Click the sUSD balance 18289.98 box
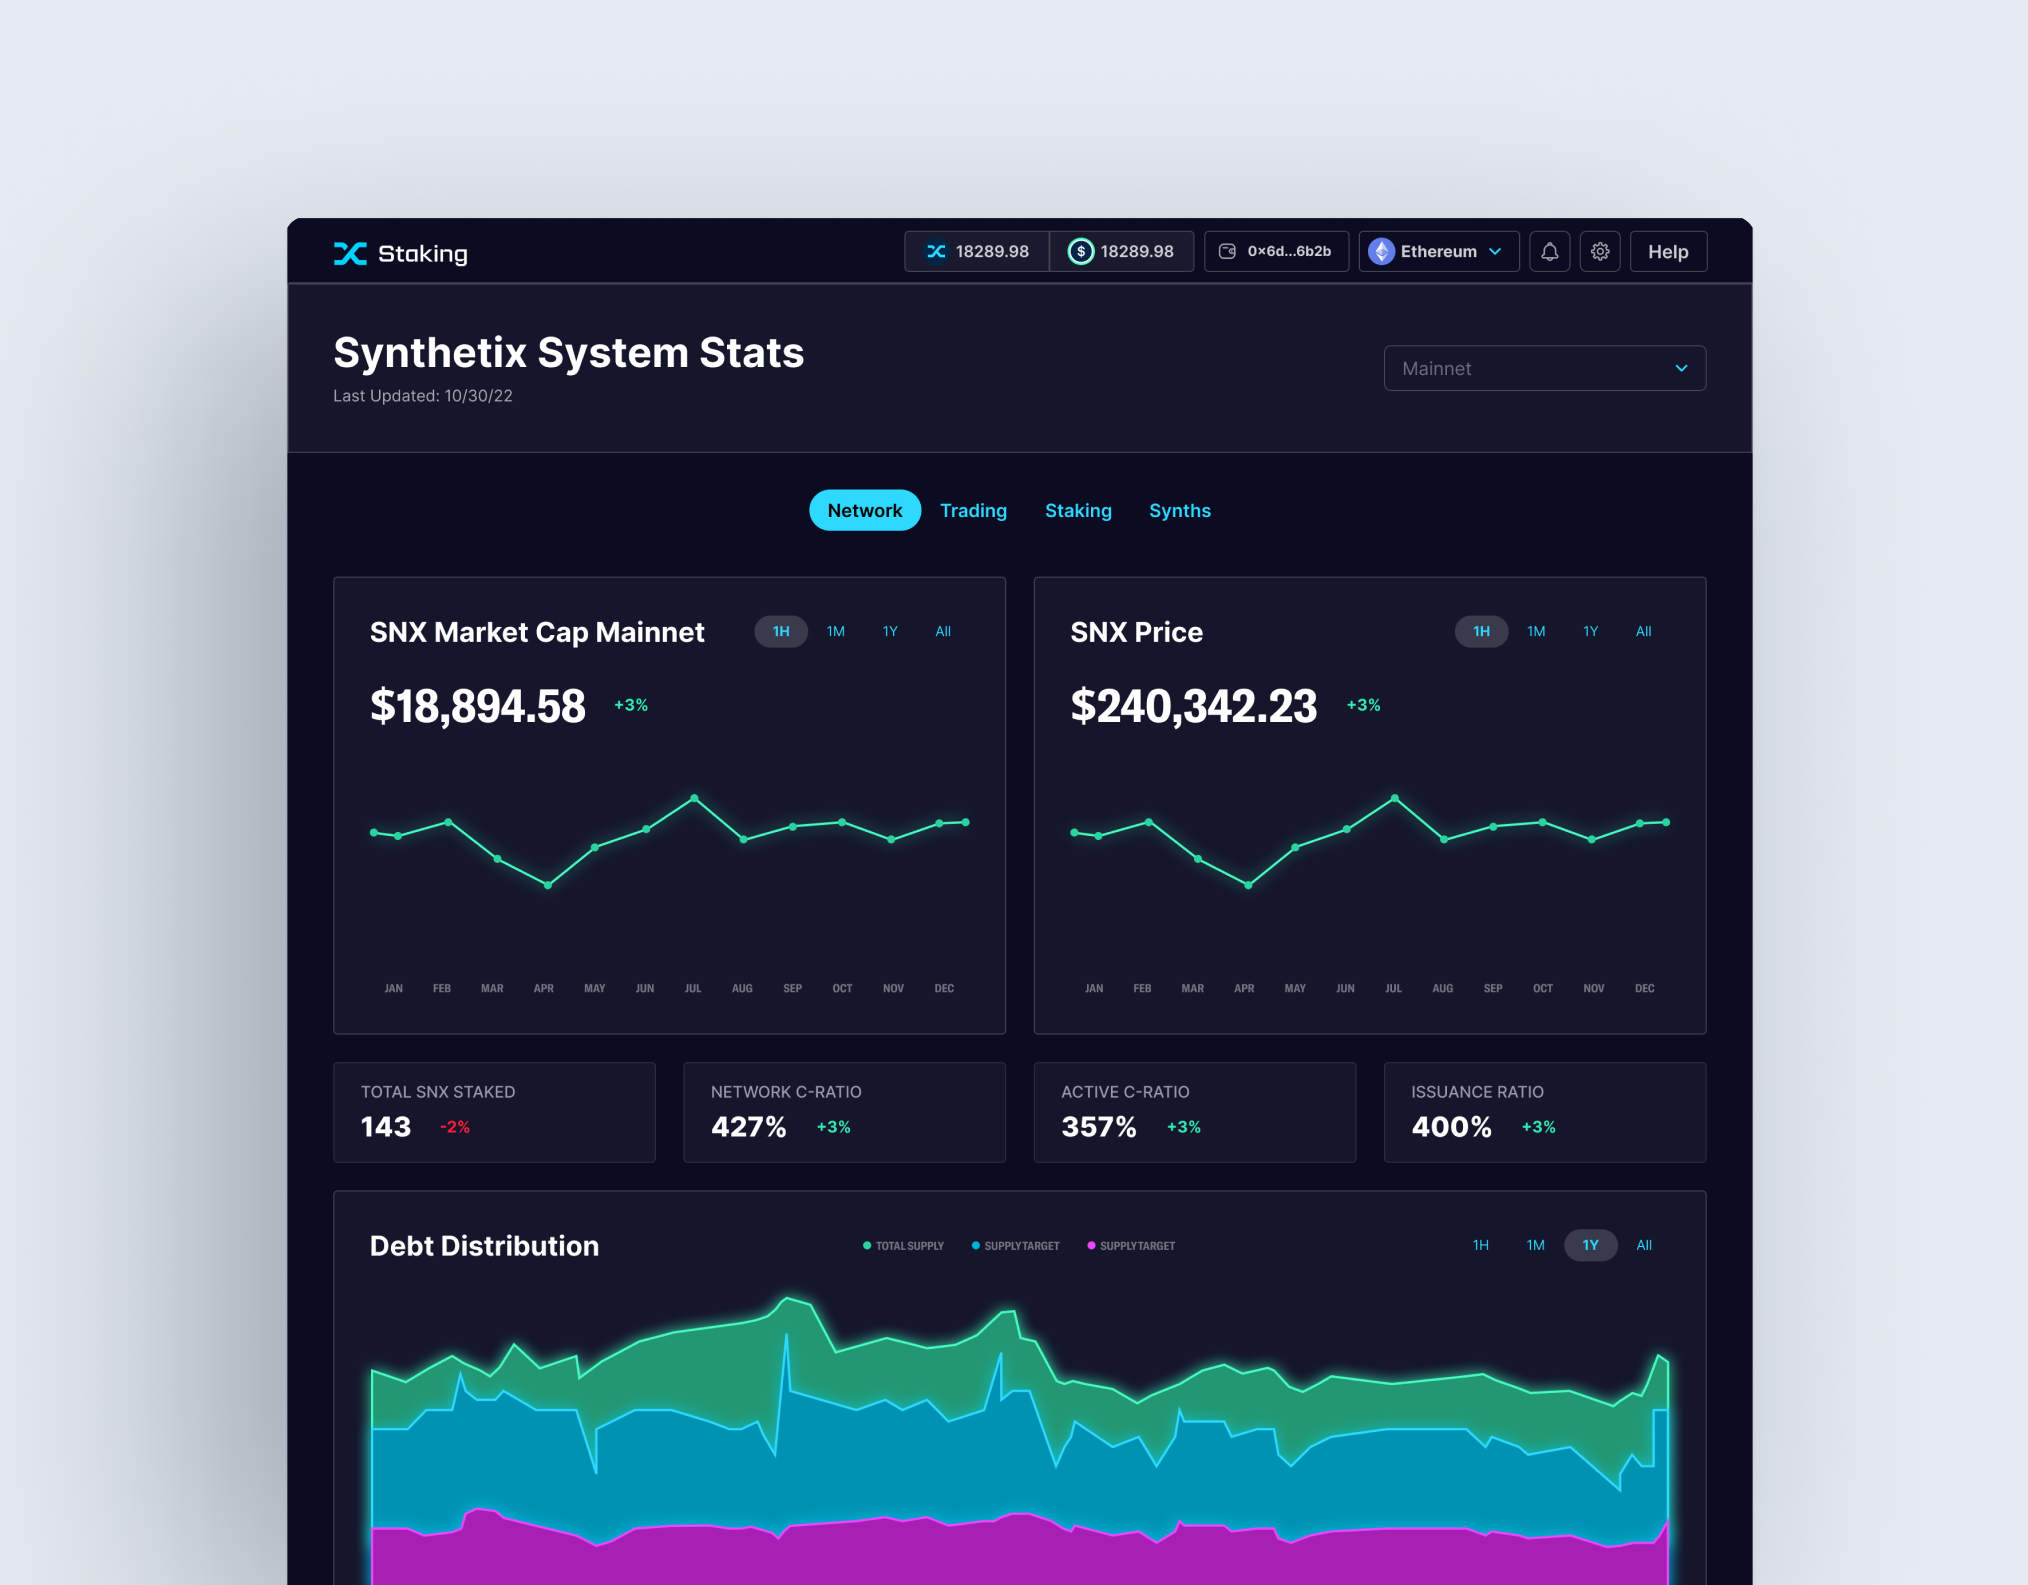This screenshot has height=1585, width=2028. pos(1121,252)
